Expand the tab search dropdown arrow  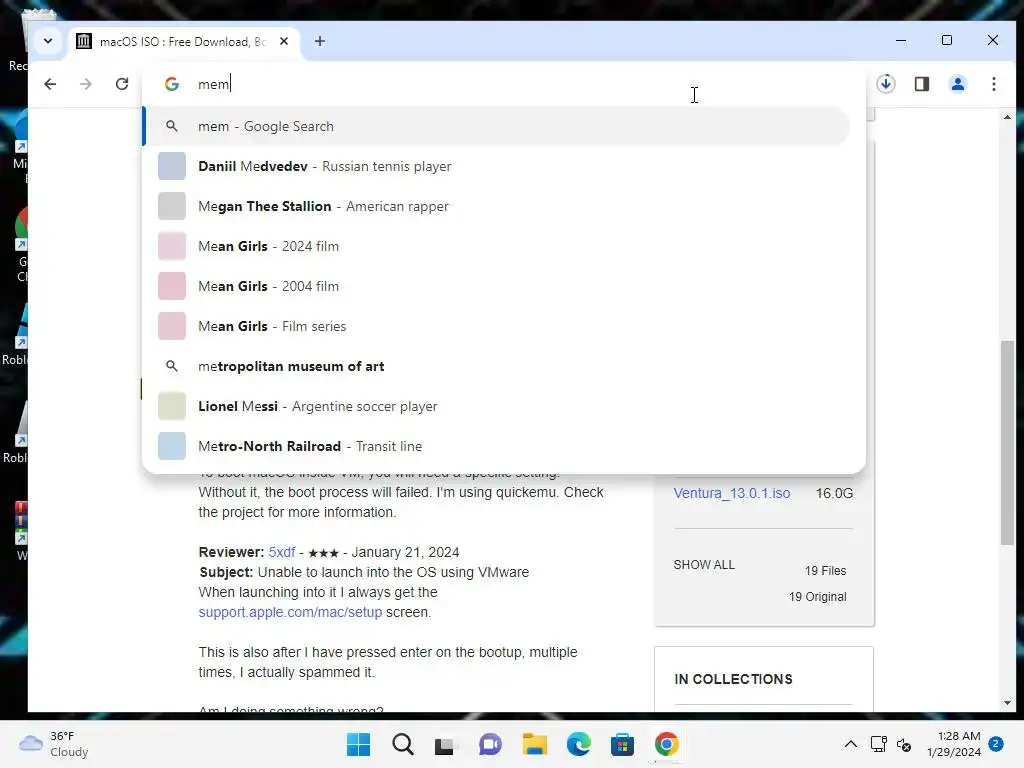(x=48, y=41)
